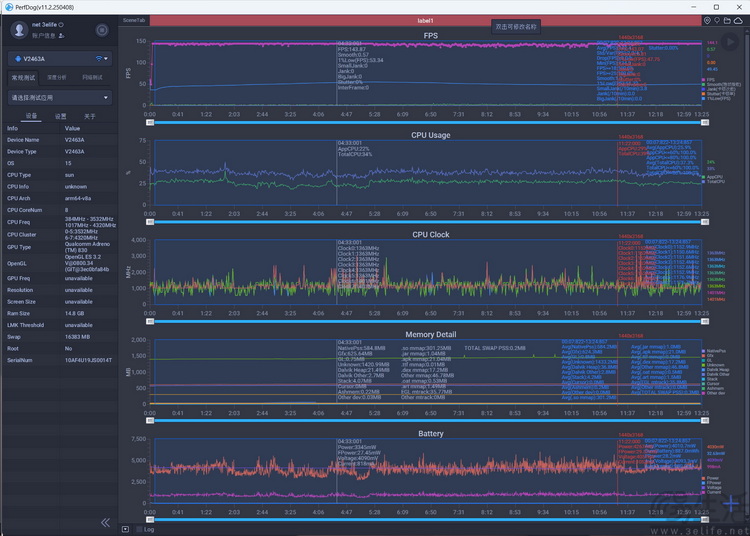Toggle Dalvik Heap series in Memory legend
Screen dimensions: 750x536
point(716,370)
